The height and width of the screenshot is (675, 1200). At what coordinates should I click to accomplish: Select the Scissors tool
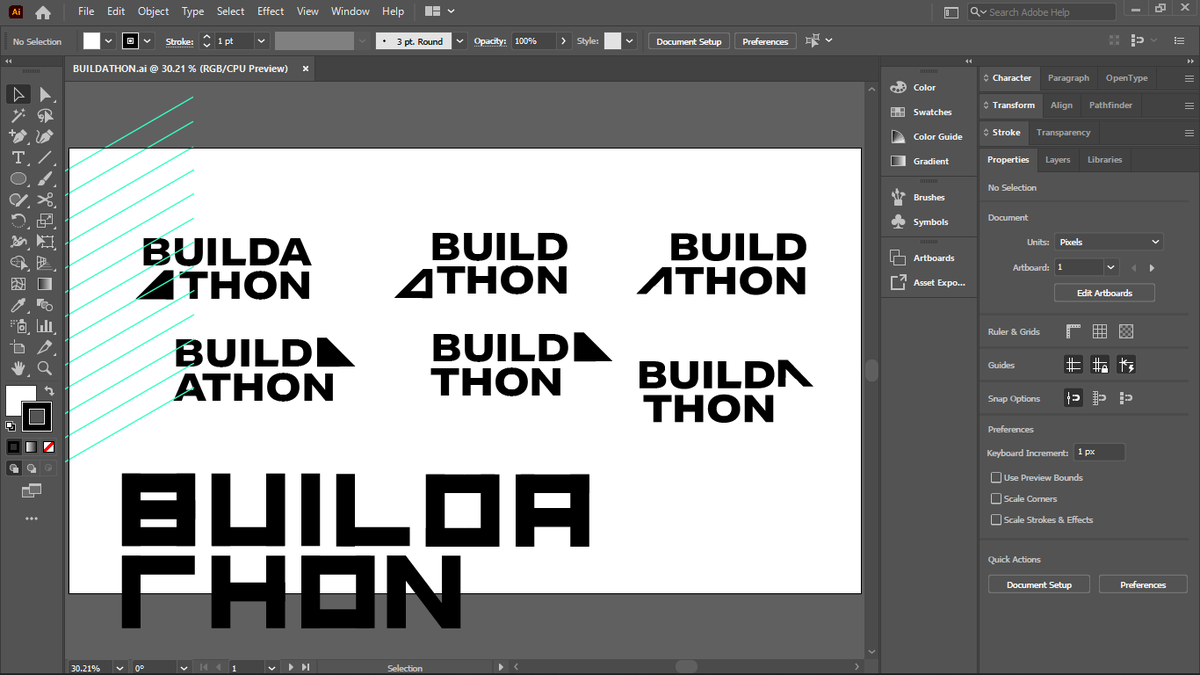click(45, 200)
